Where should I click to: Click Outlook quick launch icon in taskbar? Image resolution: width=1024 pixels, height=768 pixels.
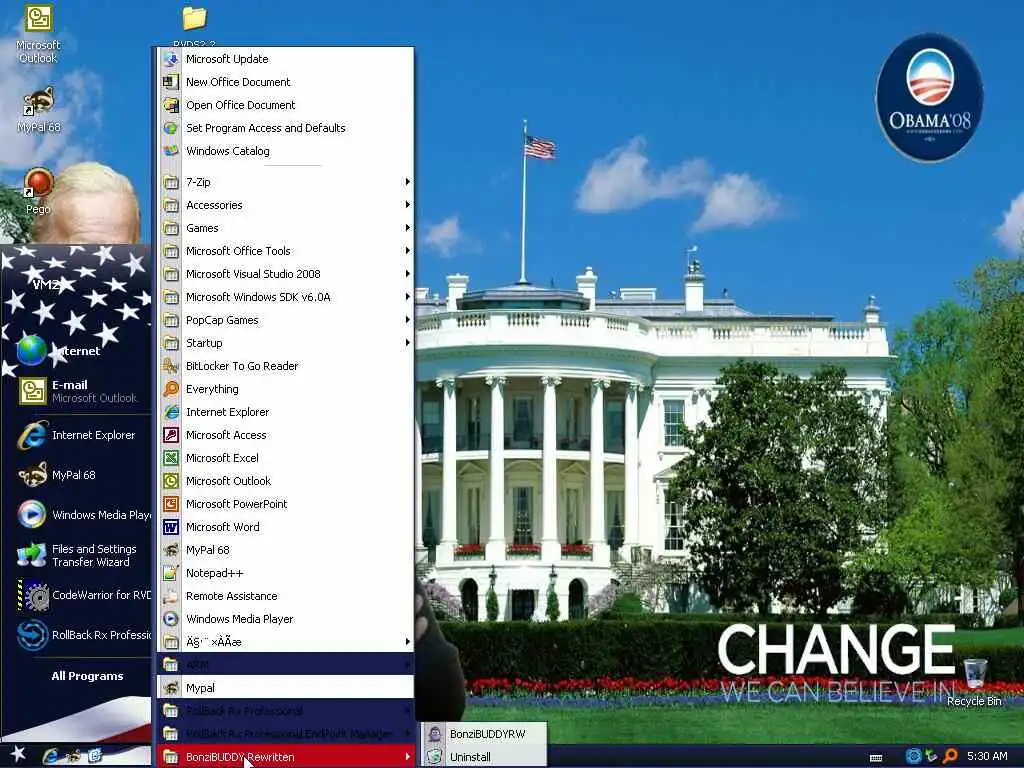(95, 756)
